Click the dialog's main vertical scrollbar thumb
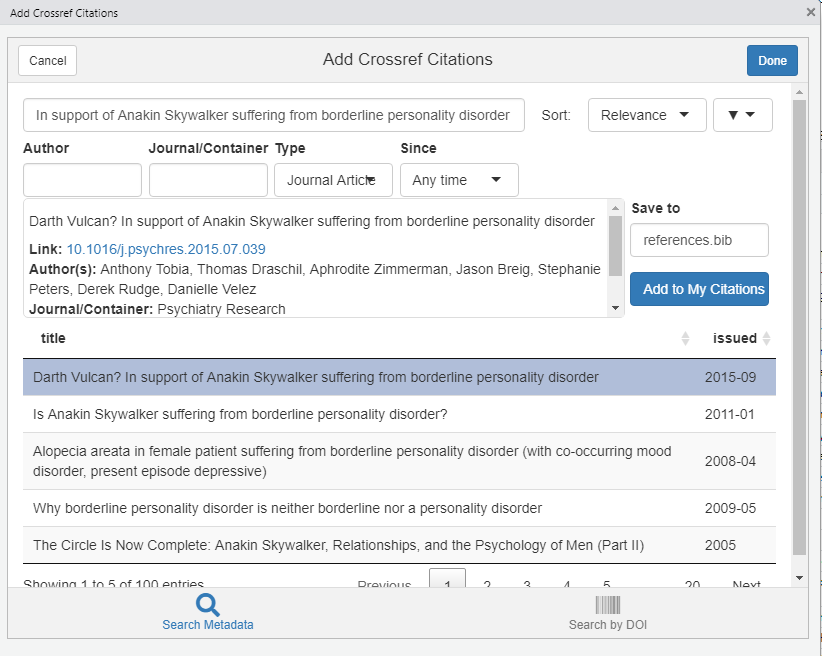 [x=799, y=327]
